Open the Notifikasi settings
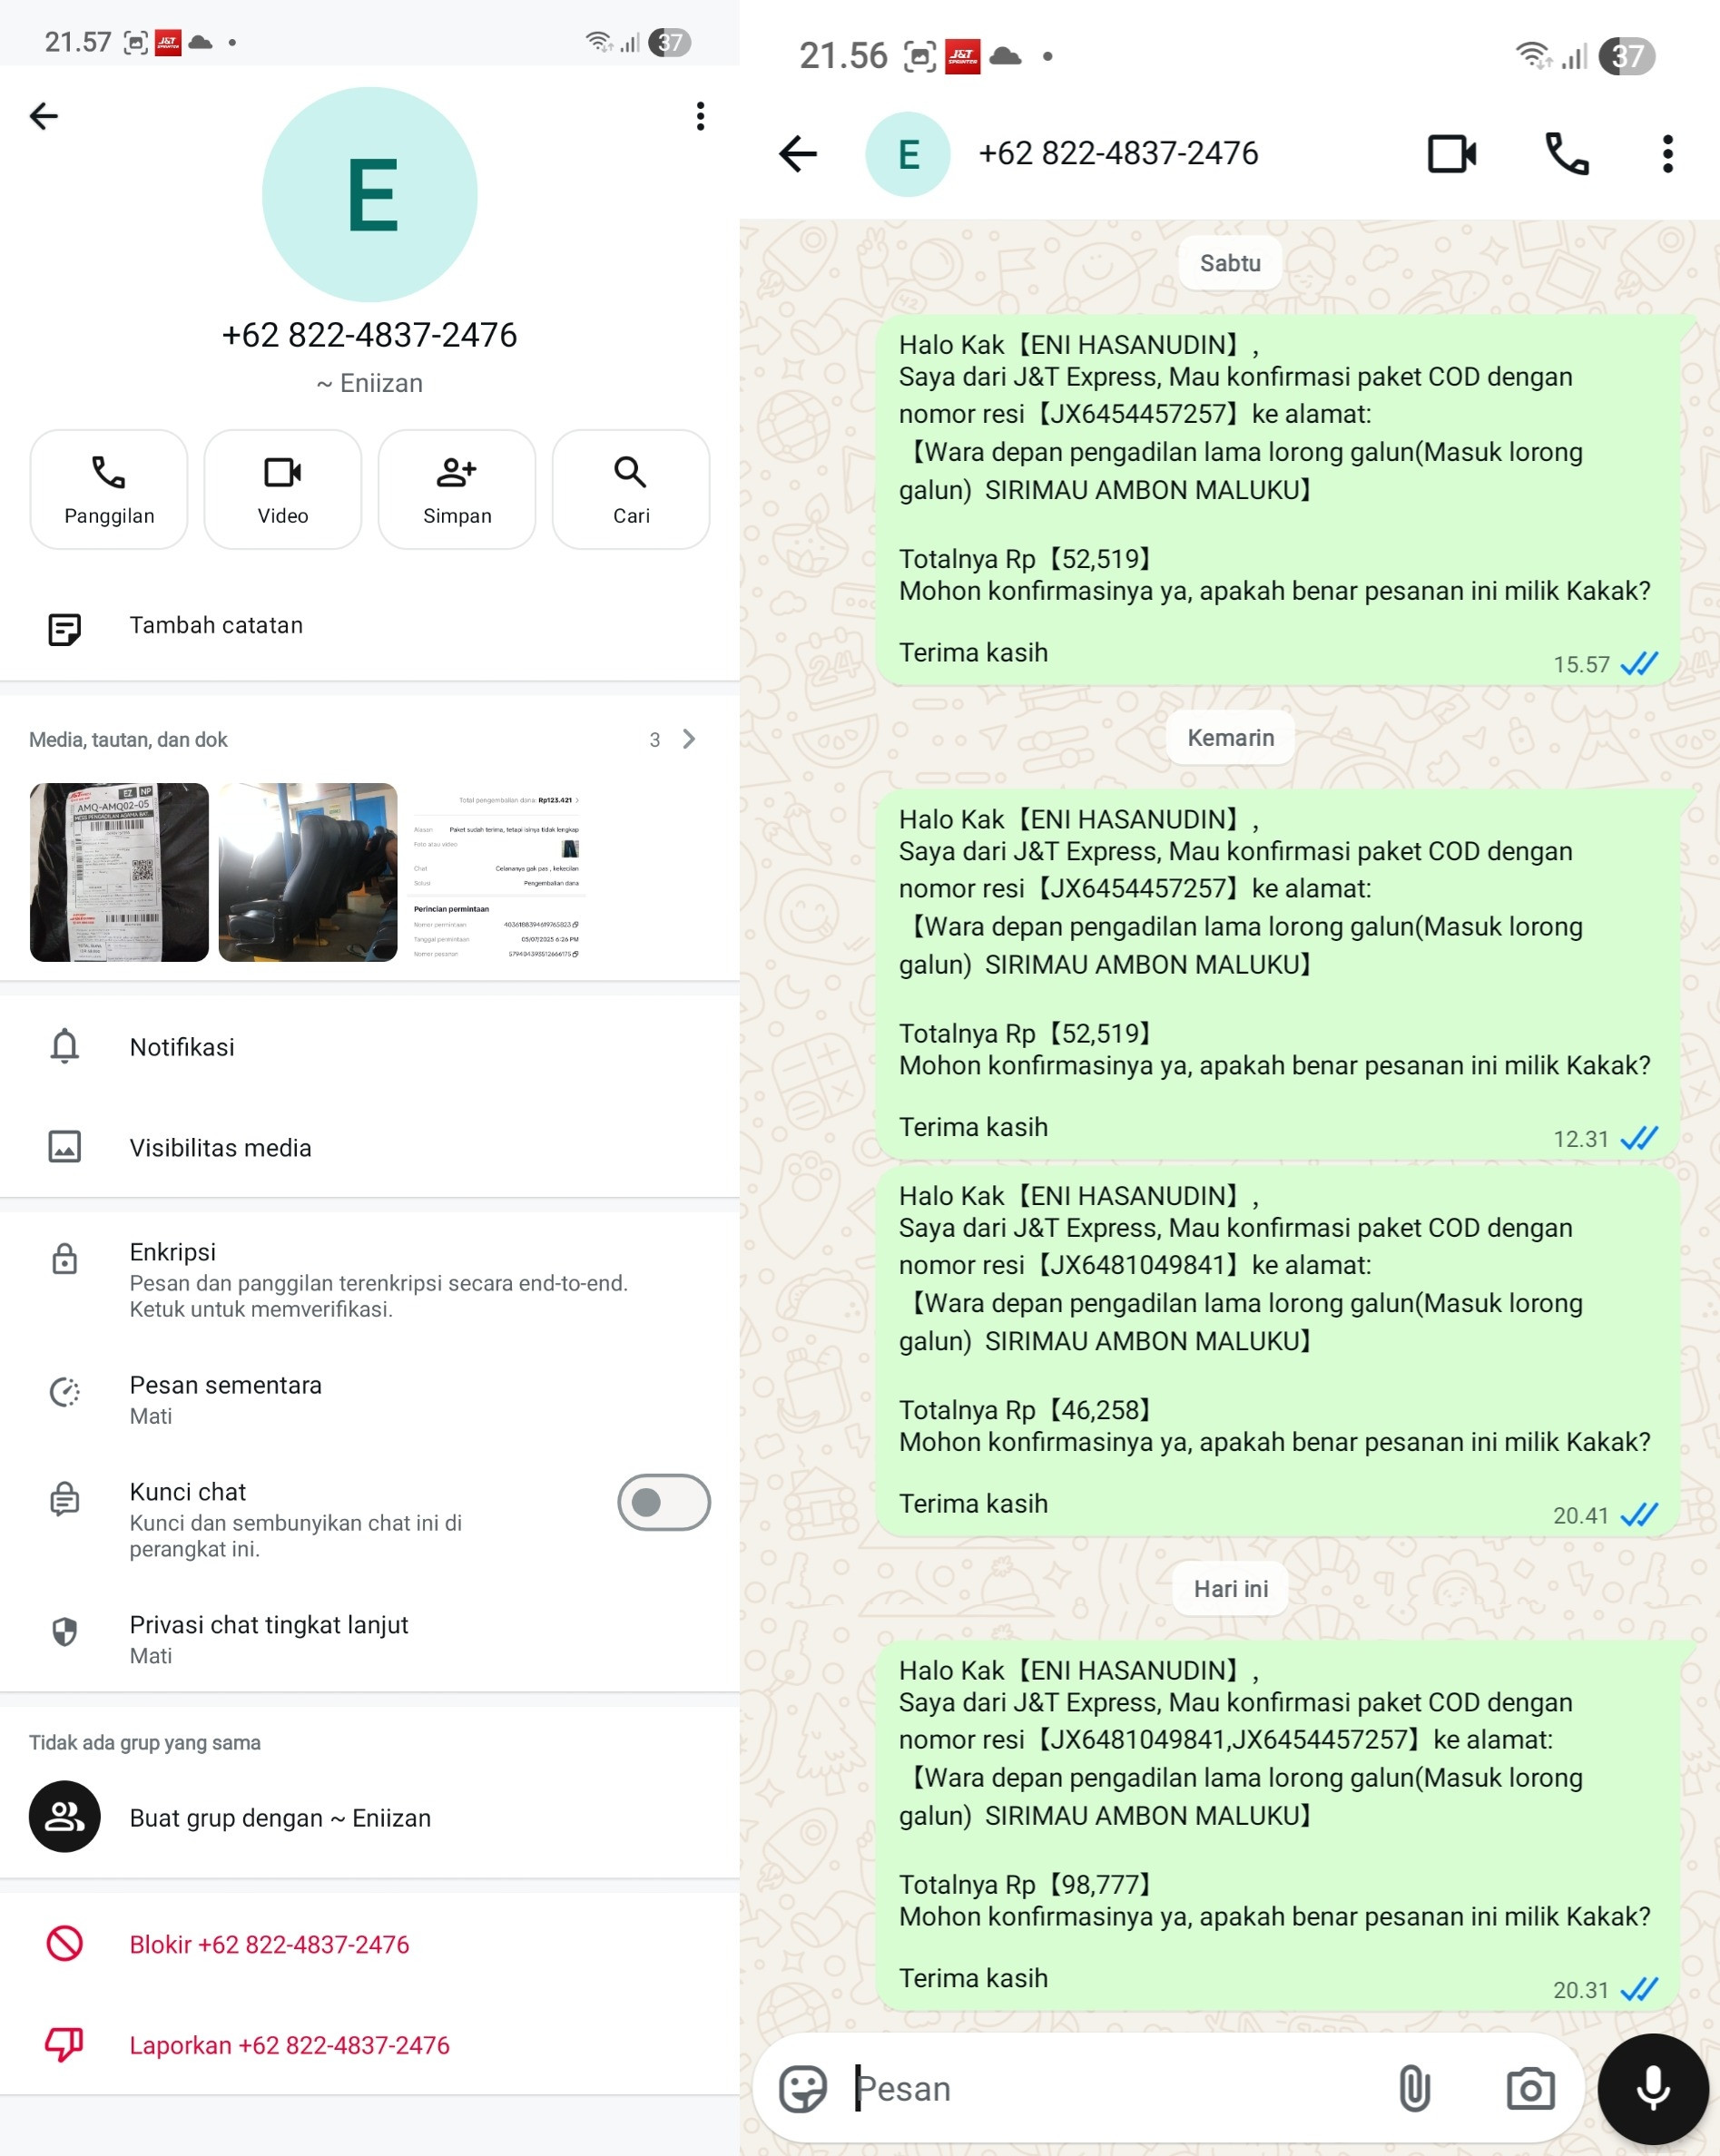The height and width of the screenshot is (2156, 1720). (x=370, y=1047)
